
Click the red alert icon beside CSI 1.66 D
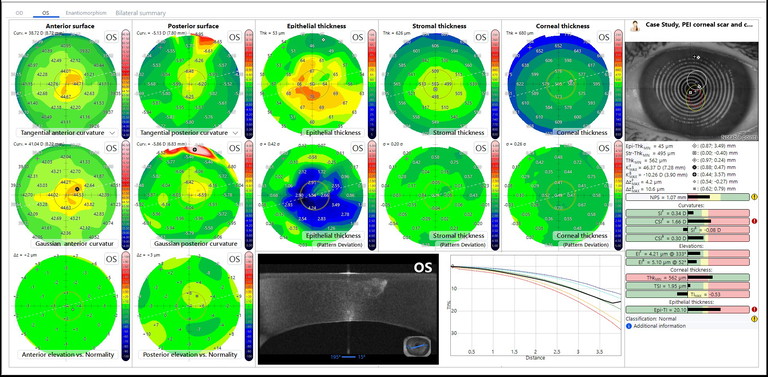pos(755,221)
